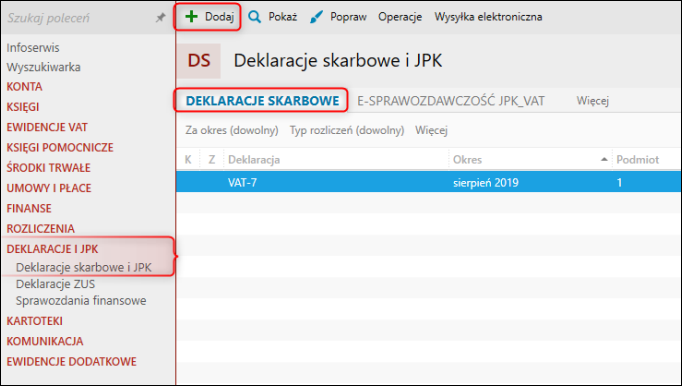Open Wysyłka elektroniczna menu
Screen dimensions: 682x386
(488, 17)
